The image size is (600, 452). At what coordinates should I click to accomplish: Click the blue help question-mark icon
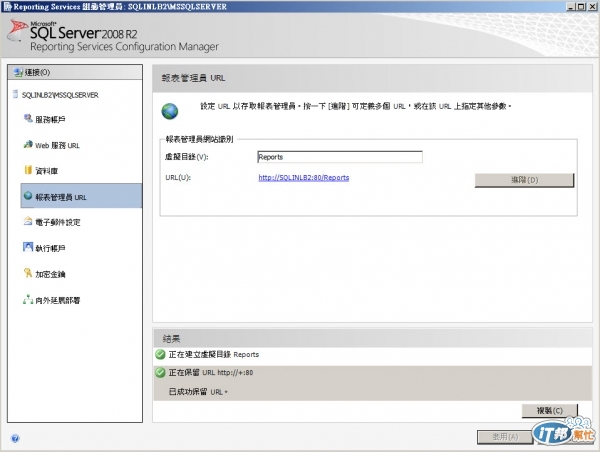pyautogui.click(x=15, y=438)
